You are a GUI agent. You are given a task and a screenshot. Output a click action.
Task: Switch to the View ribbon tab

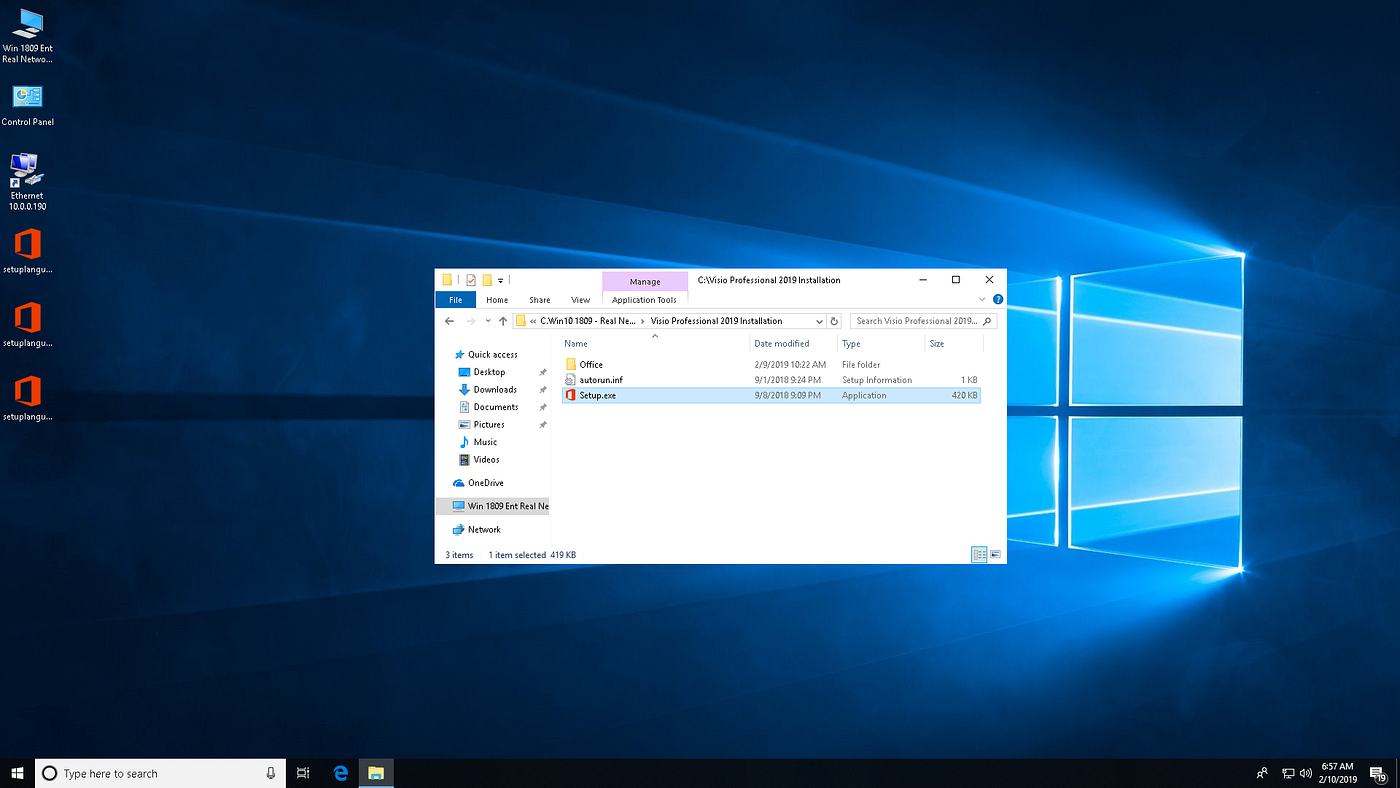pos(581,300)
